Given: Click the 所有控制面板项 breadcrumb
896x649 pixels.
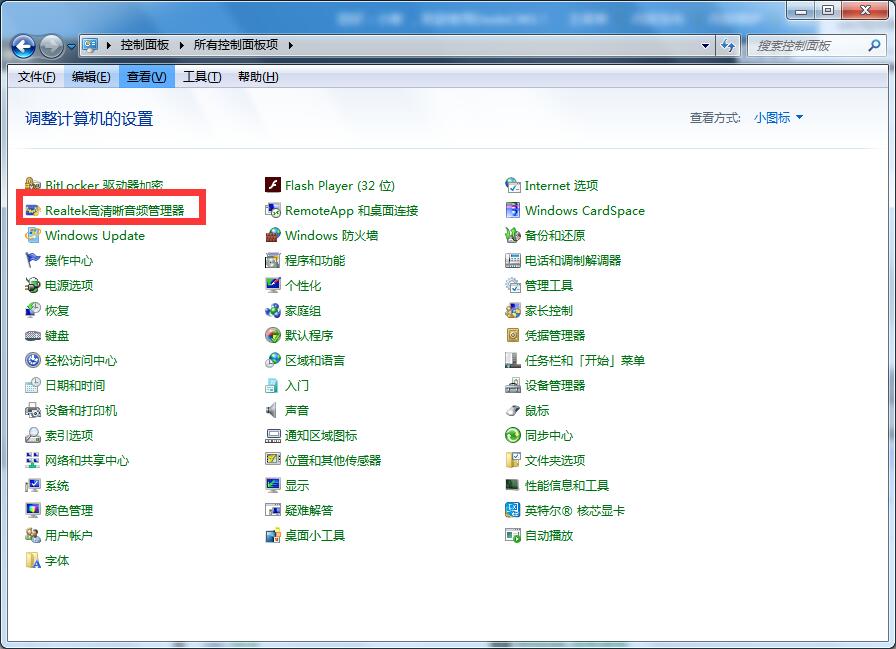Looking at the screenshot, I should [236, 45].
